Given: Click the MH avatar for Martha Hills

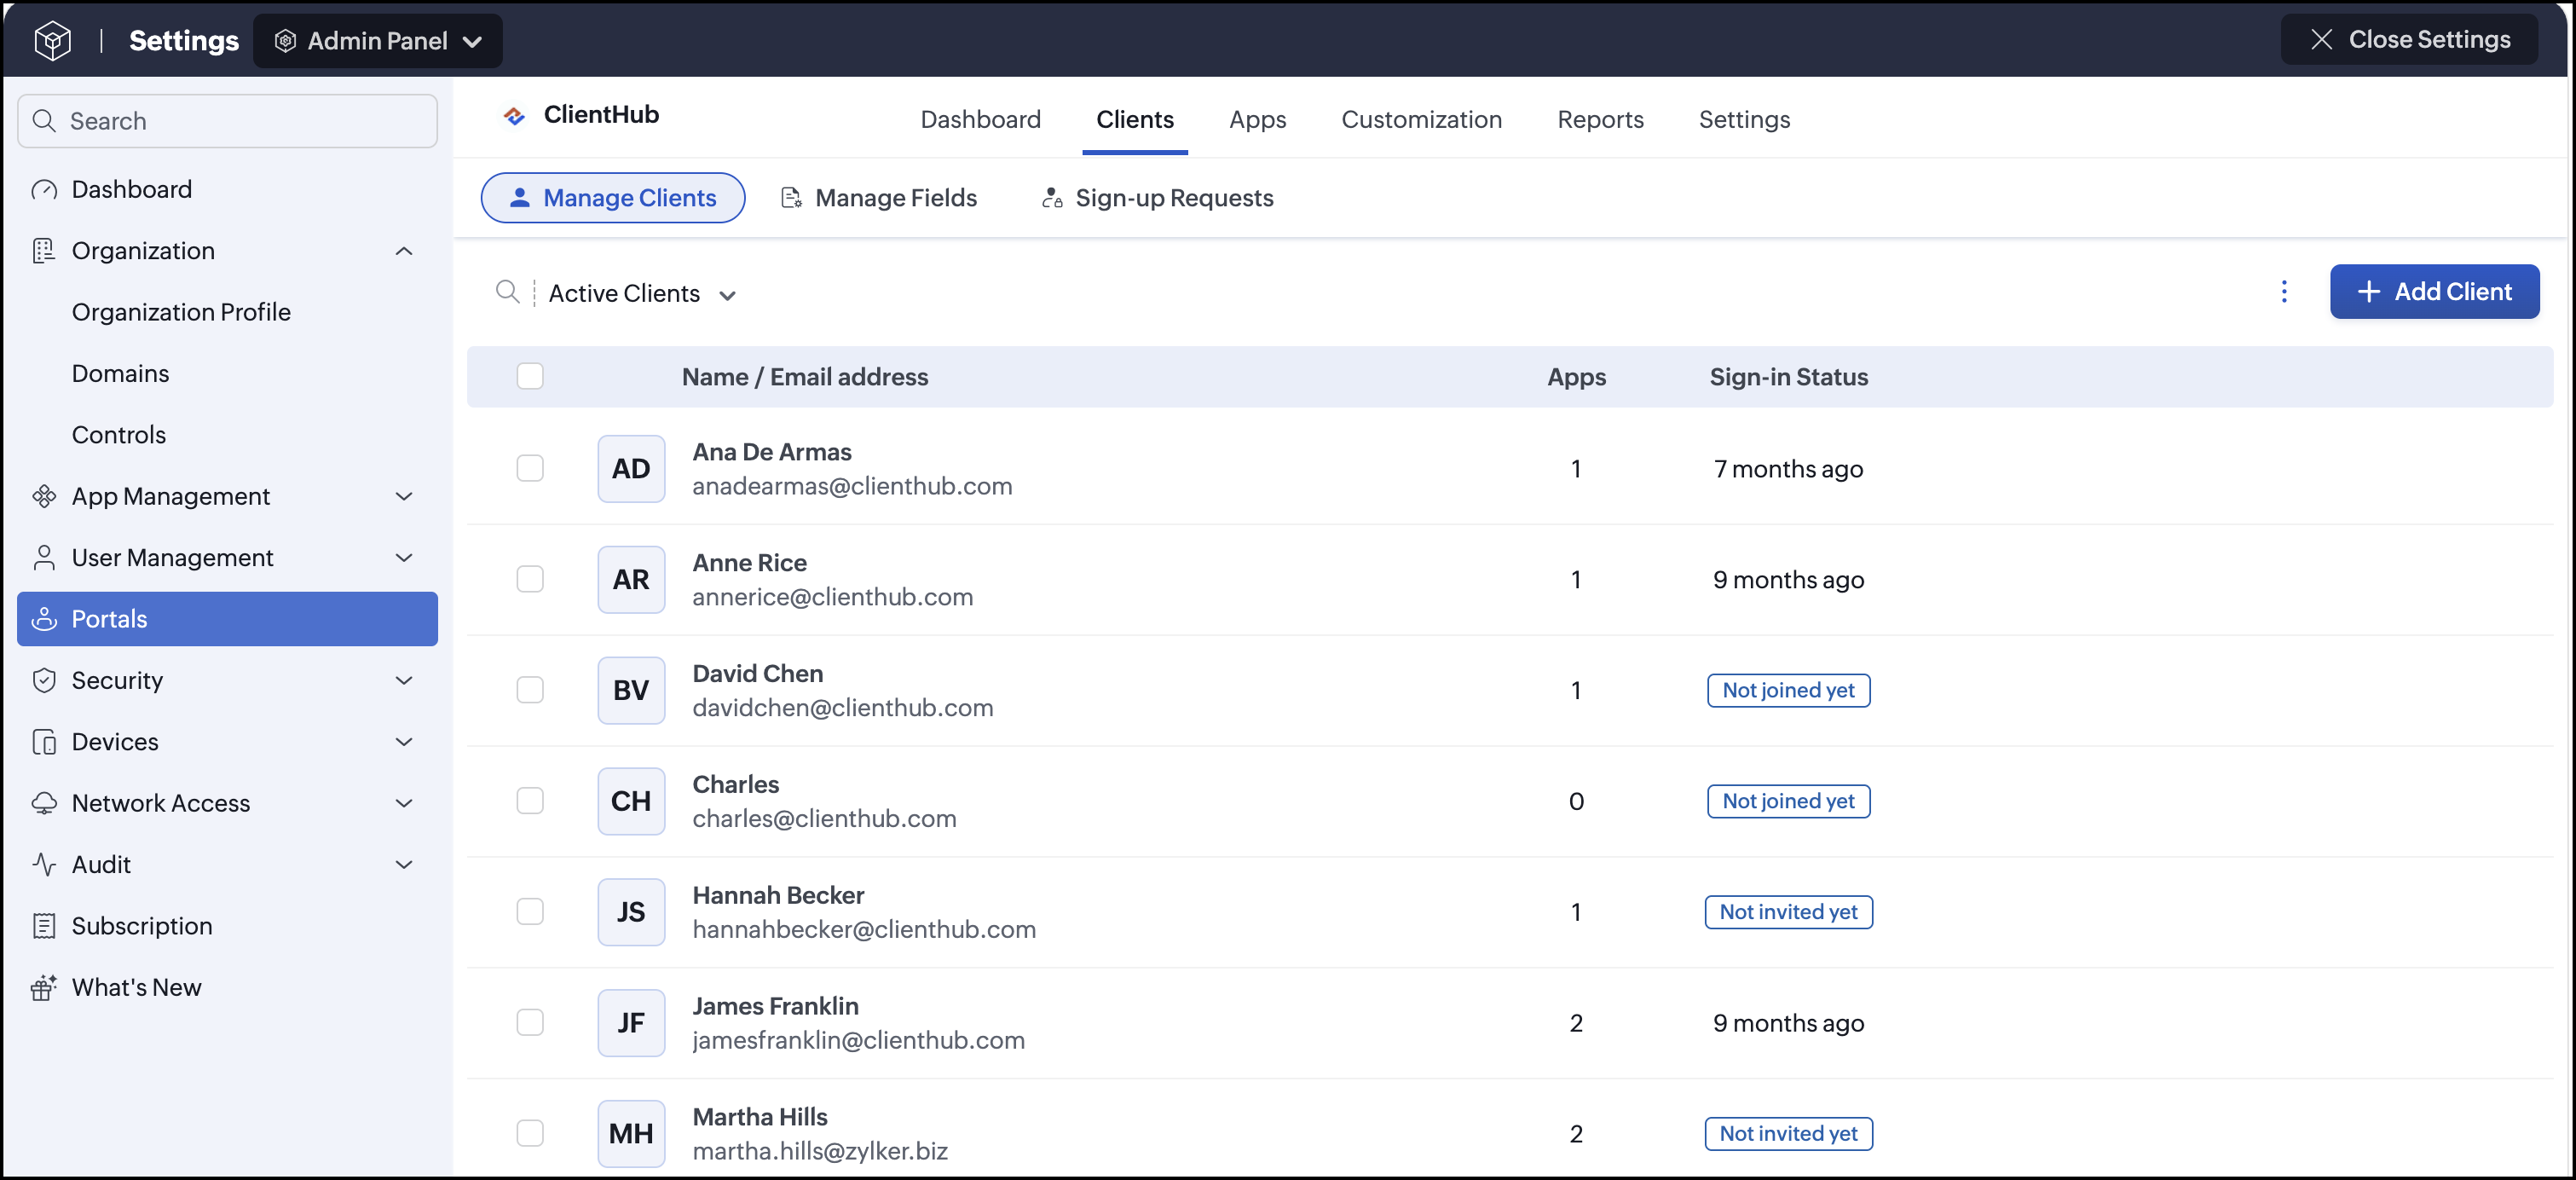Looking at the screenshot, I should (x=631, y=1134).
